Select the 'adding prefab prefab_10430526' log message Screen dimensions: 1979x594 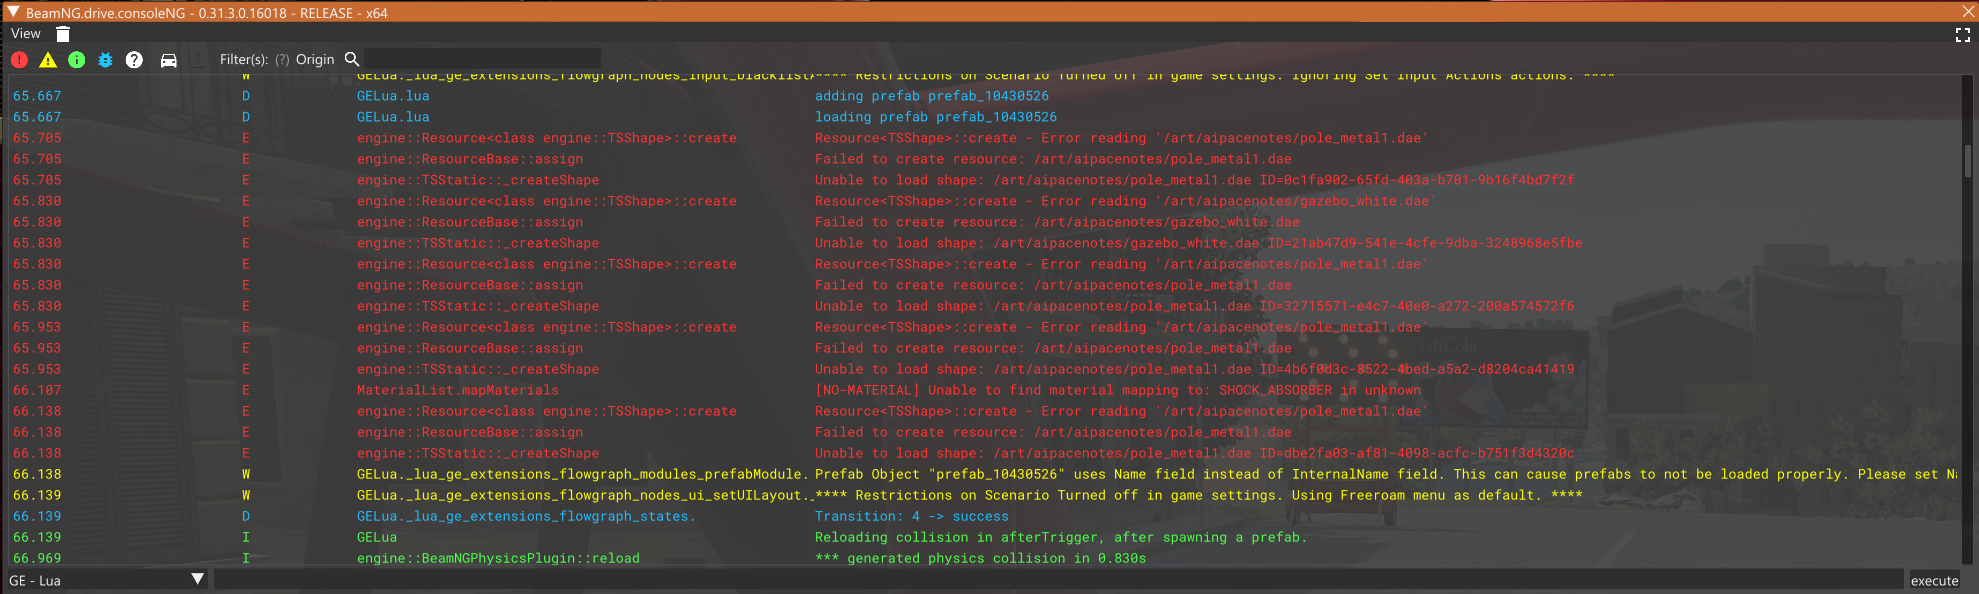point(931,96)
